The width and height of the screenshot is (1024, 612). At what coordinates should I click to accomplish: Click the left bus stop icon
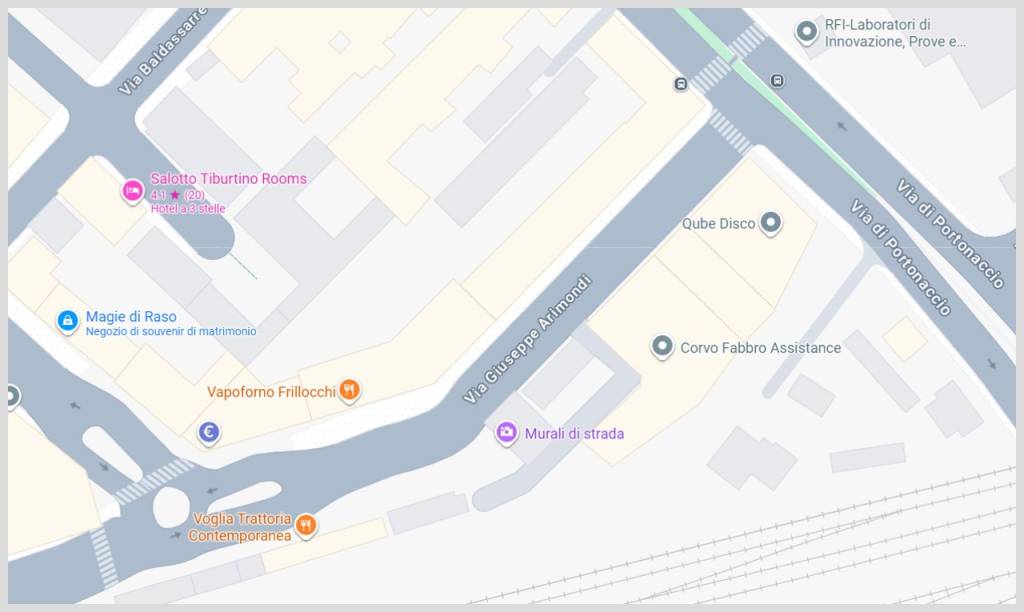tap(680, 84)
